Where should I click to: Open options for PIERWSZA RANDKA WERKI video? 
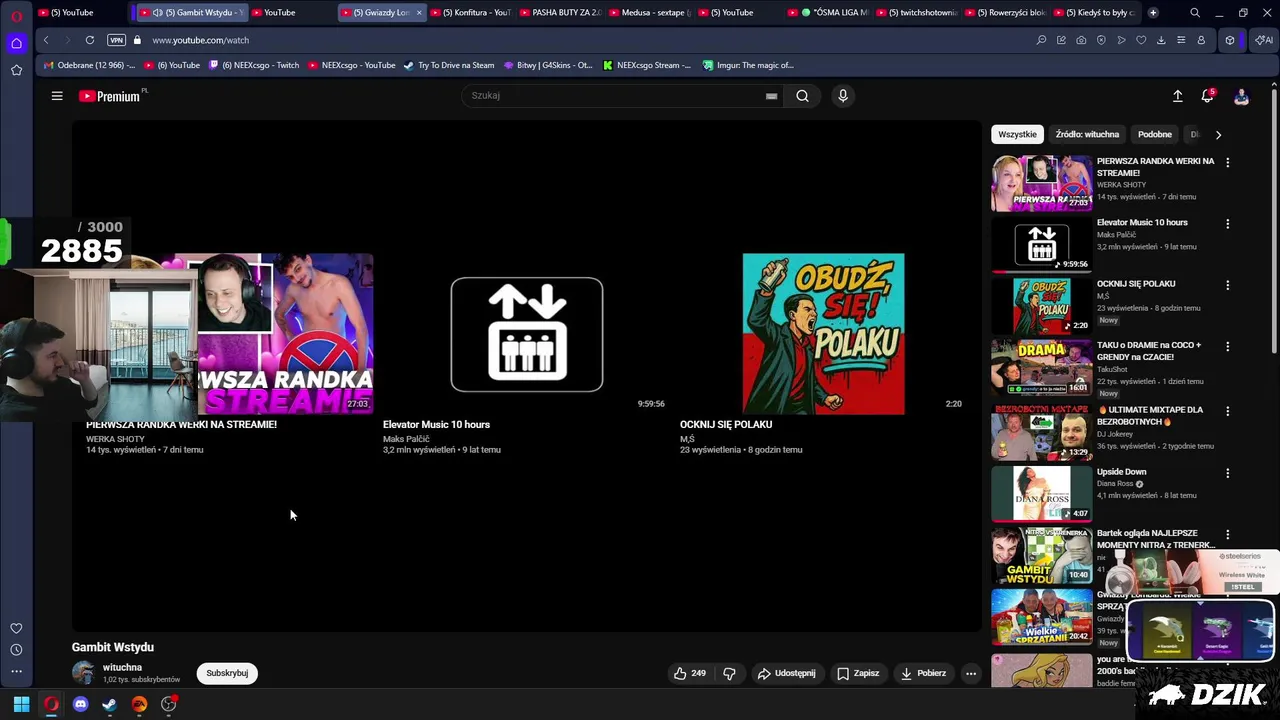pyautogui.click(x=1228, y=162)
